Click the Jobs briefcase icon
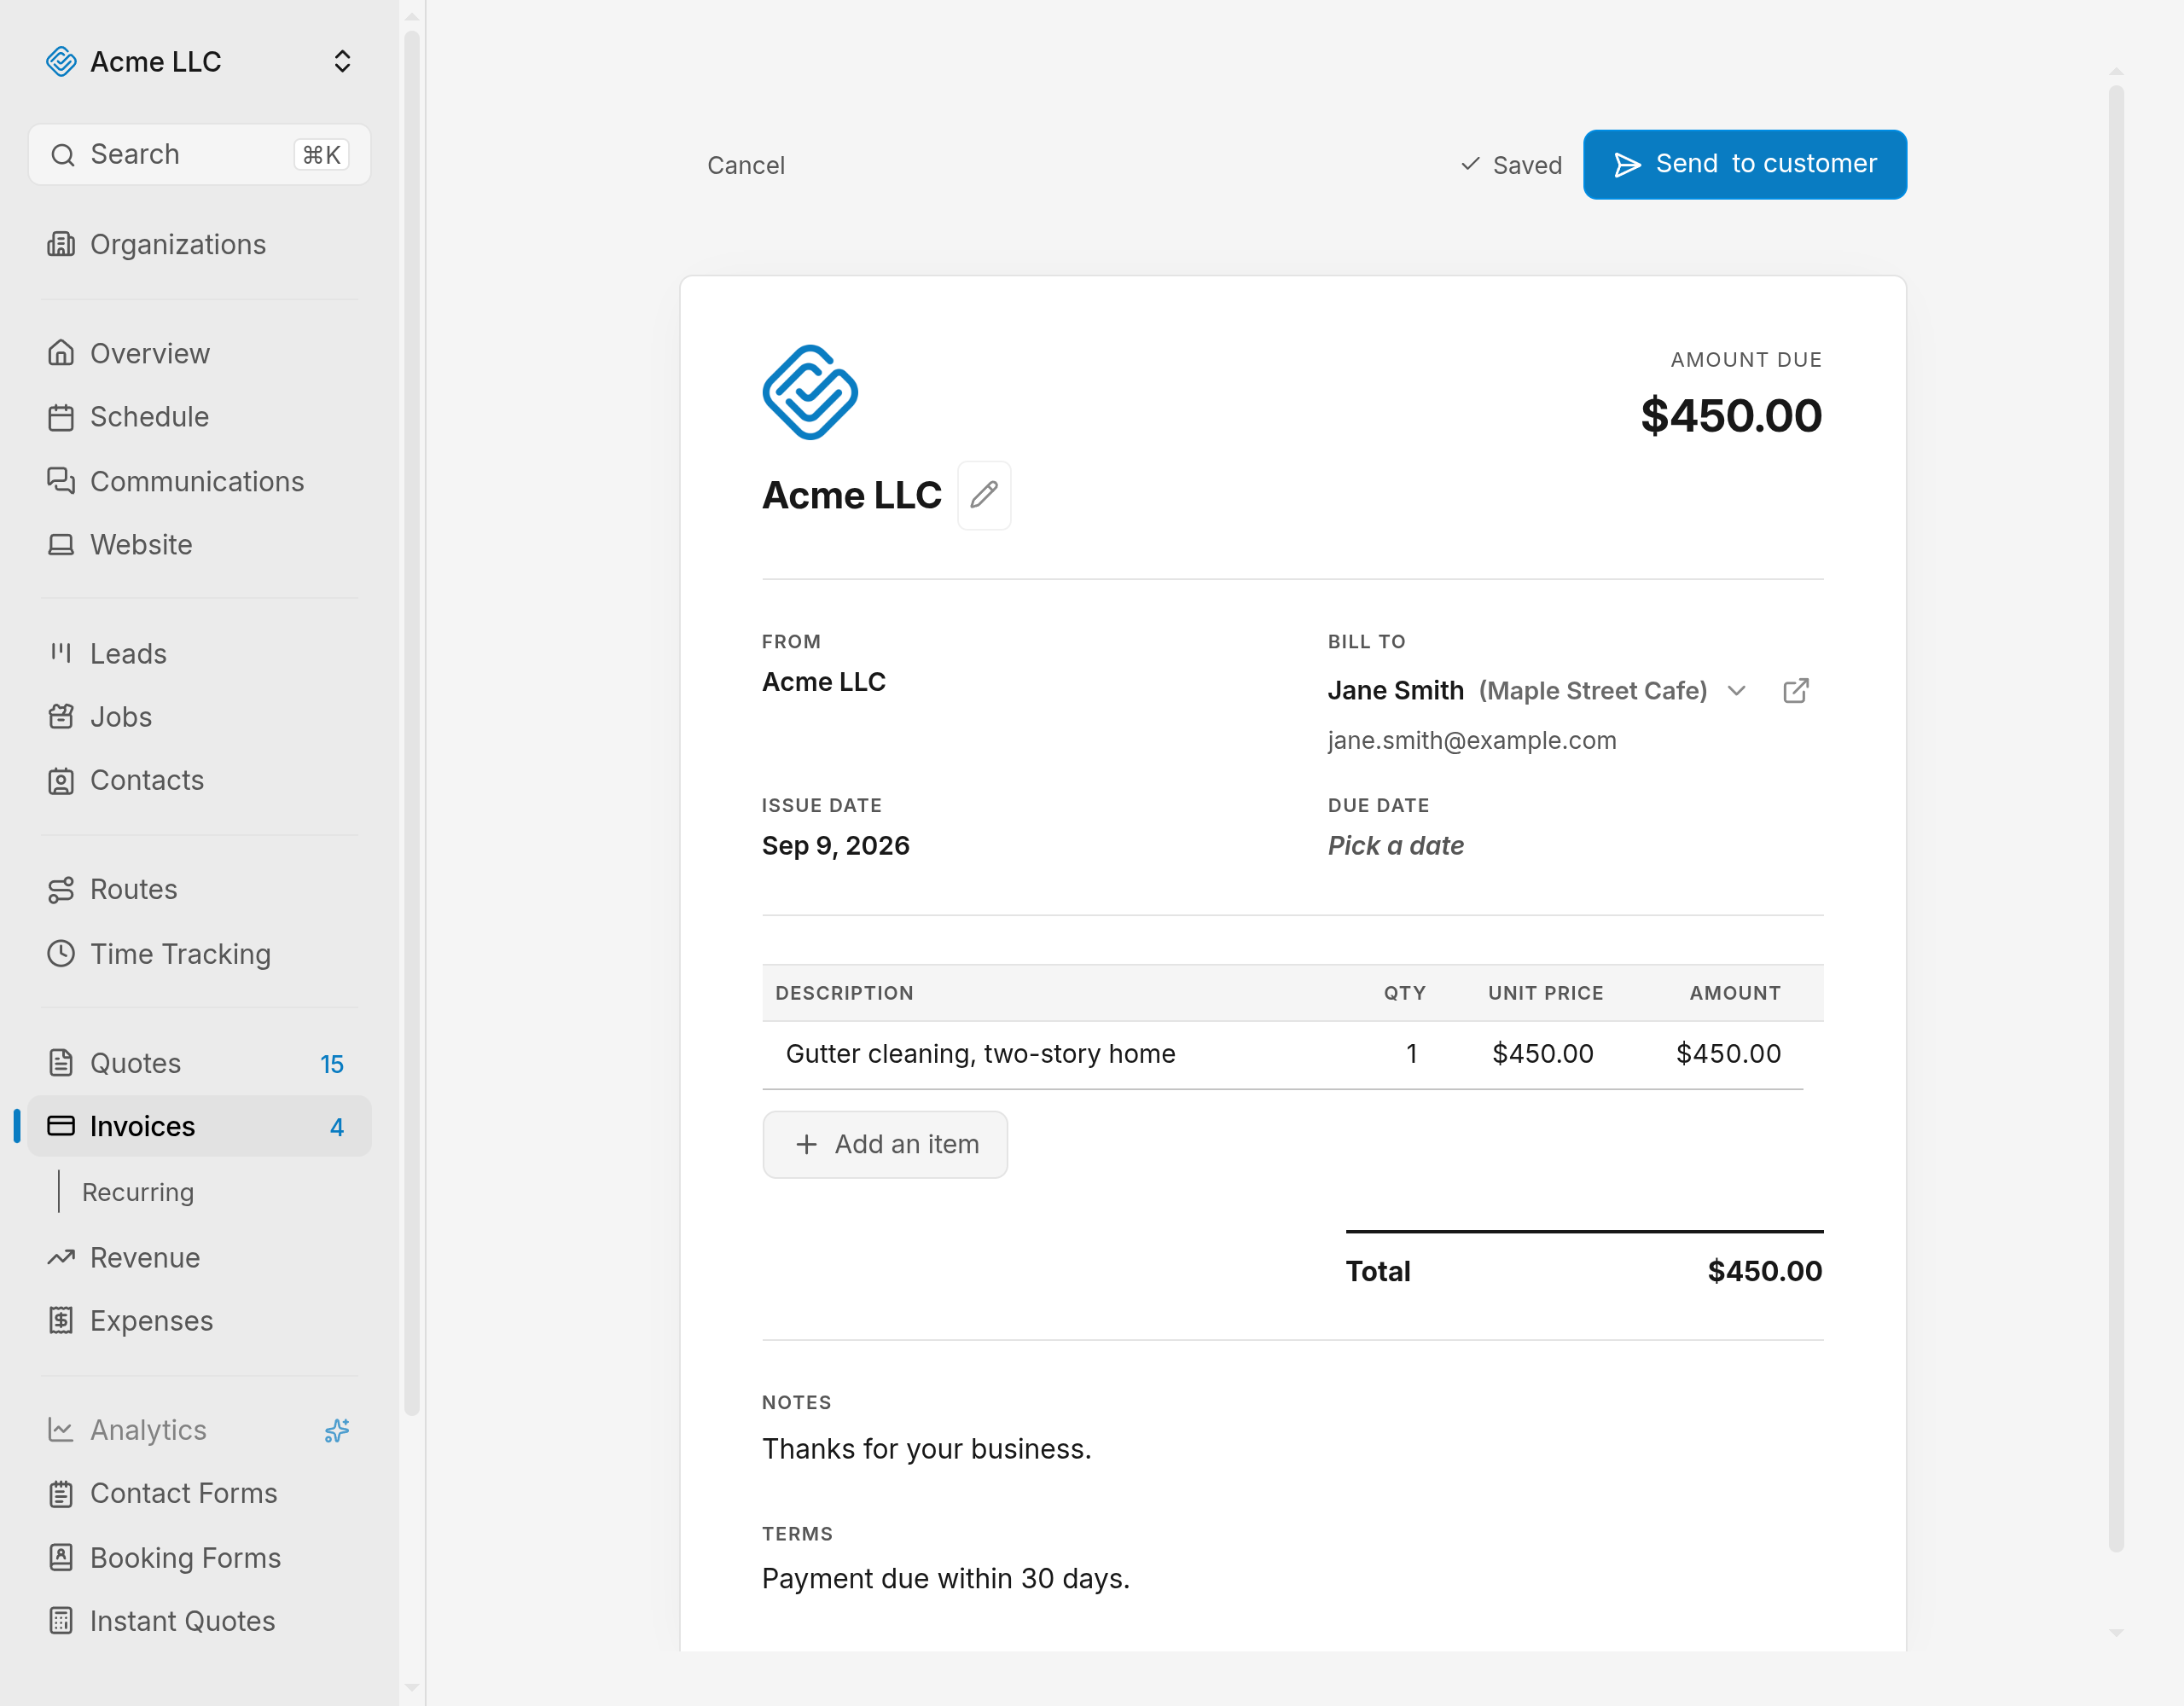Image resolution: width=2184 pixels, height=1706 pixels. [61, 716]
